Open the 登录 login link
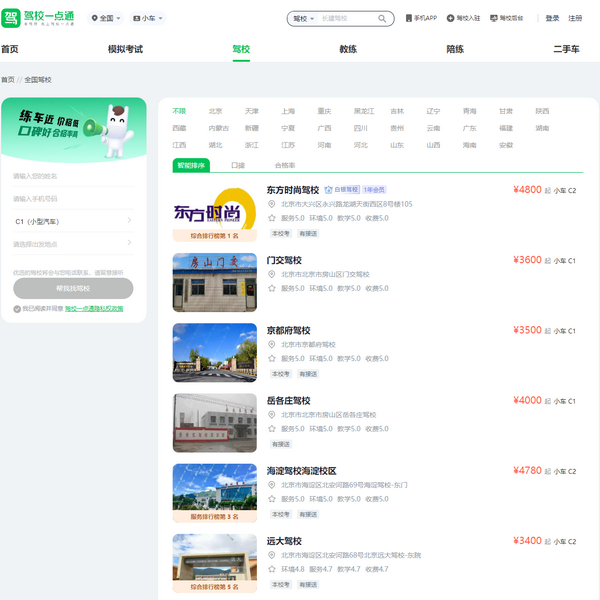 (553, 18)
